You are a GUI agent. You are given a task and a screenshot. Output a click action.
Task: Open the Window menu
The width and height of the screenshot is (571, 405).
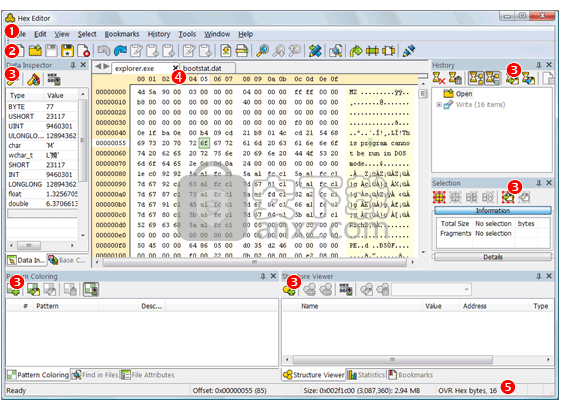pos(217,34)
